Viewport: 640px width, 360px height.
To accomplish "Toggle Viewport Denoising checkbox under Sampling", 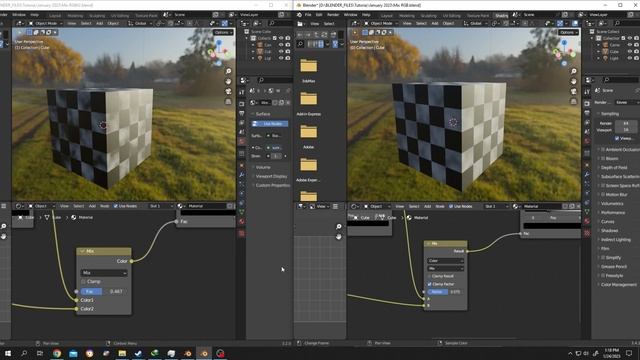I will (617, 138).
